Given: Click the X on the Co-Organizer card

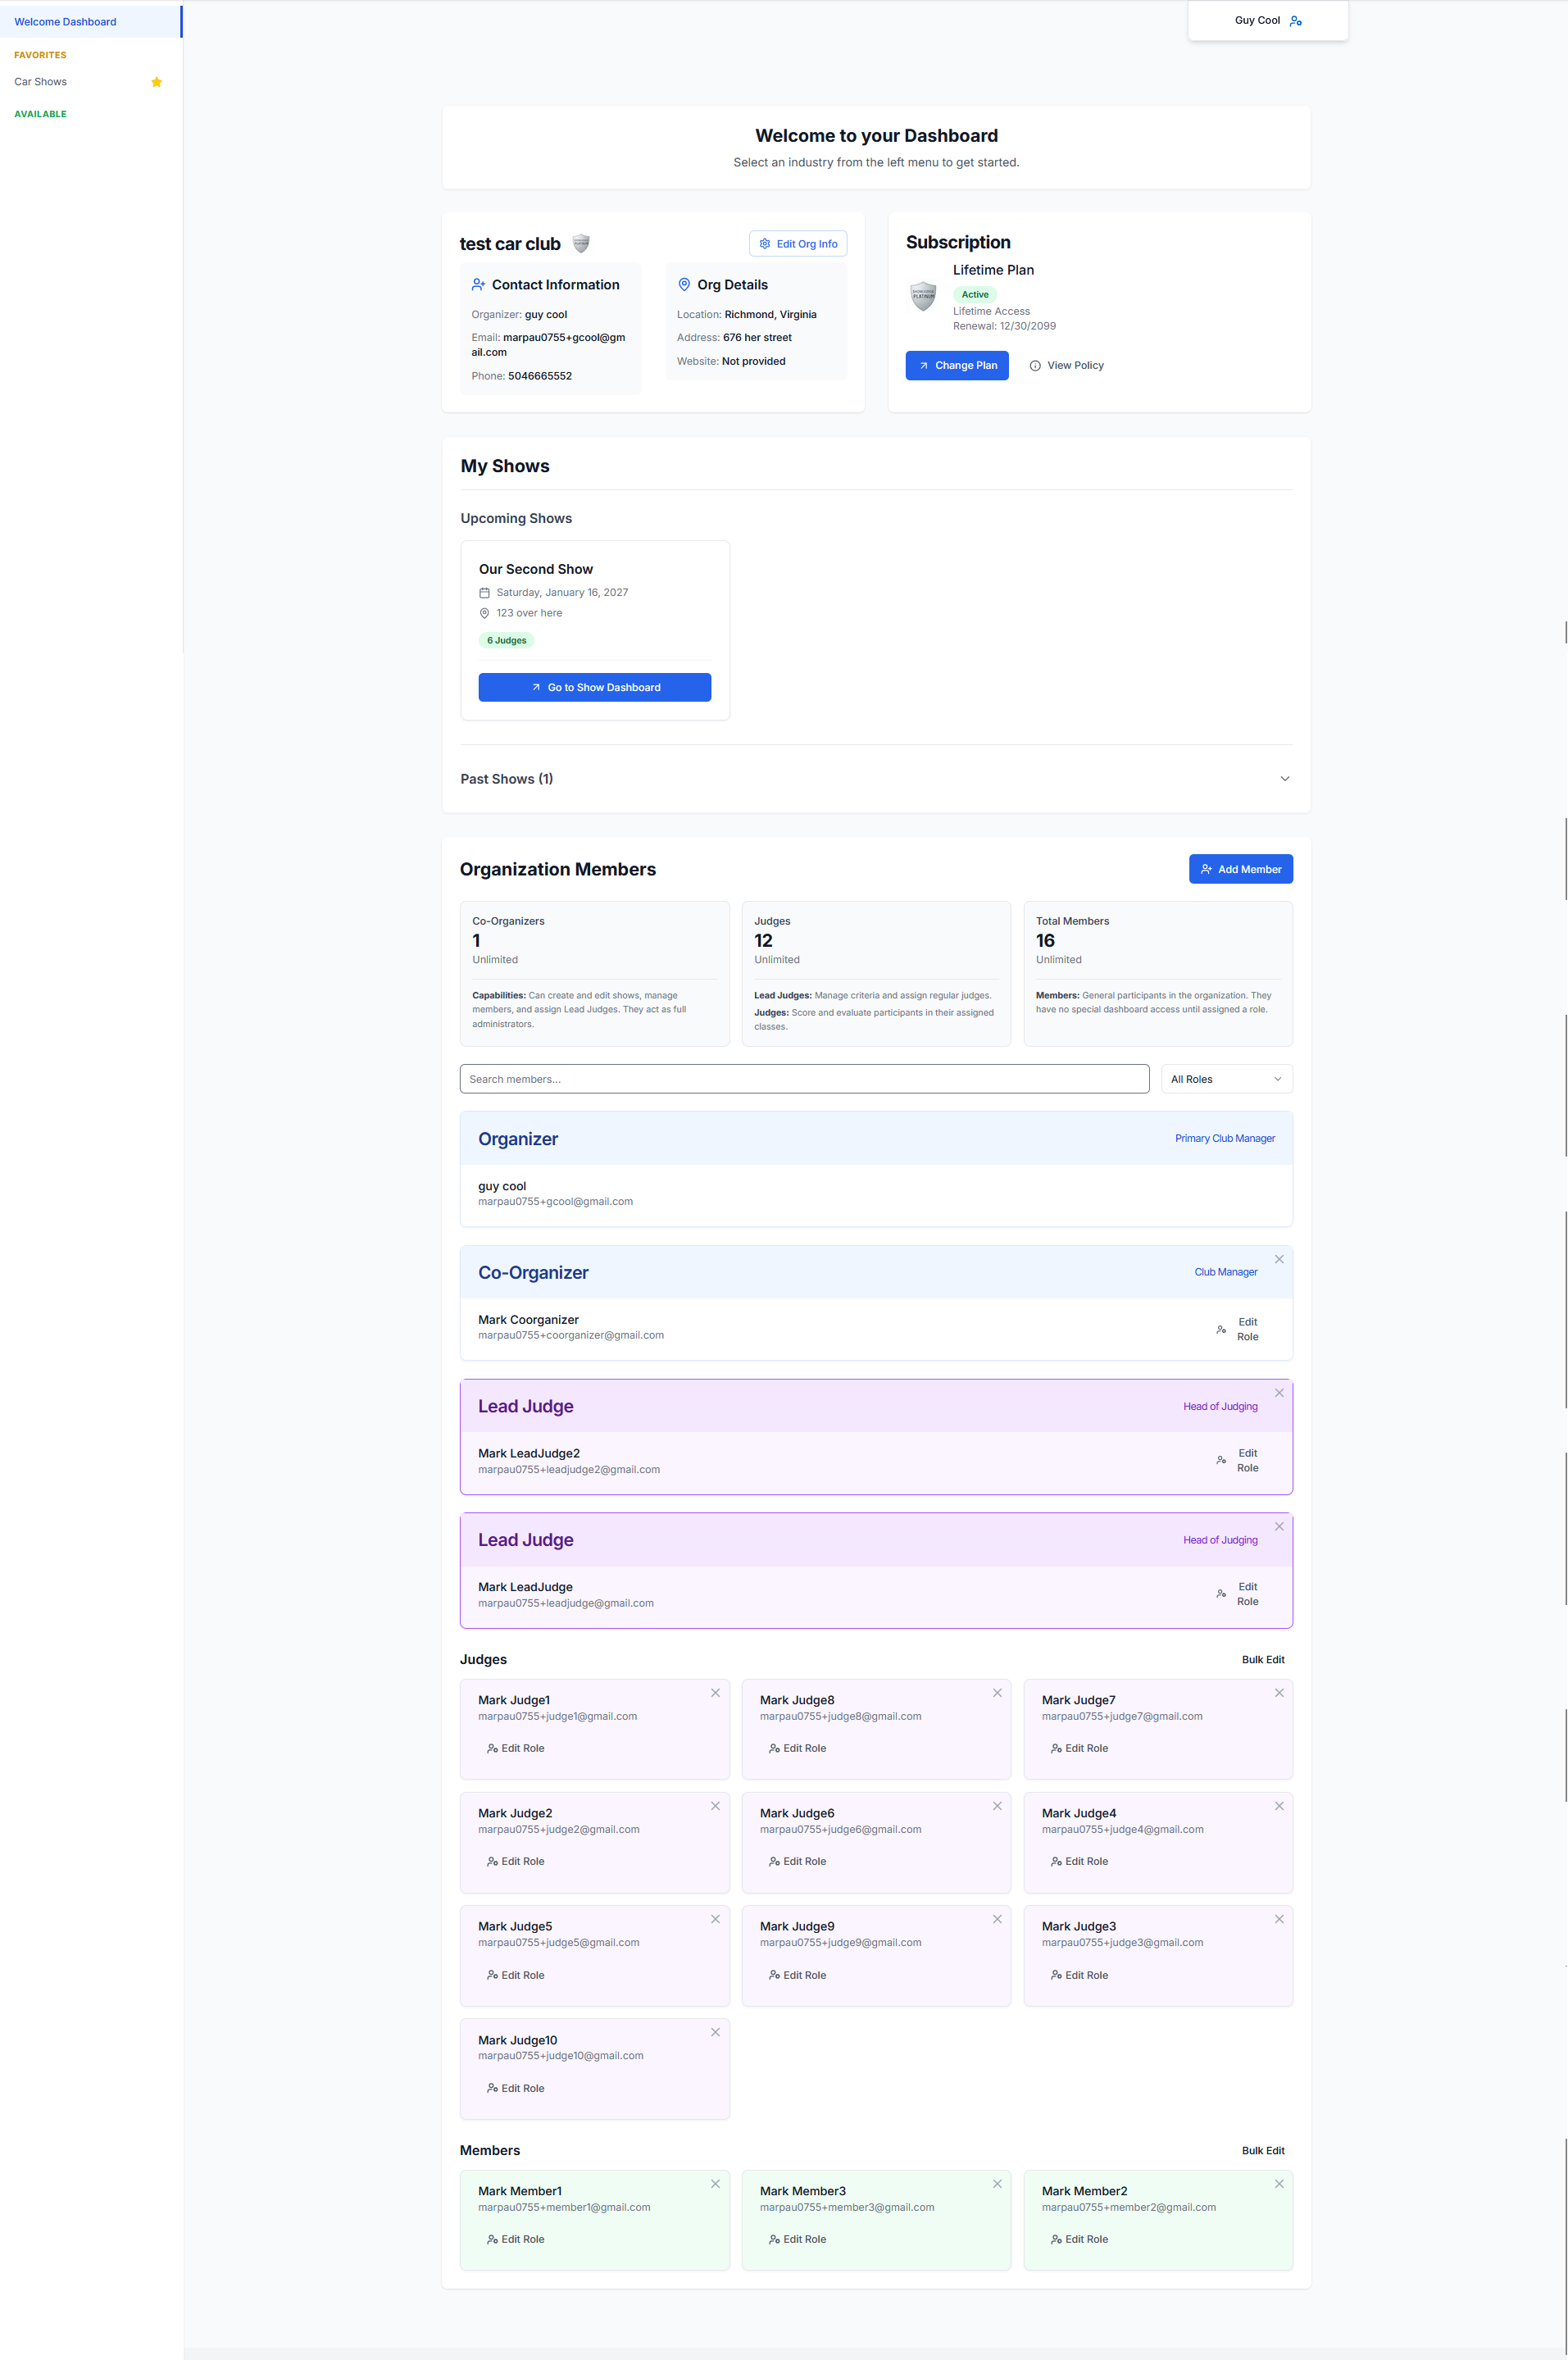Looking at the screenshot, I should [1279, 1259].
